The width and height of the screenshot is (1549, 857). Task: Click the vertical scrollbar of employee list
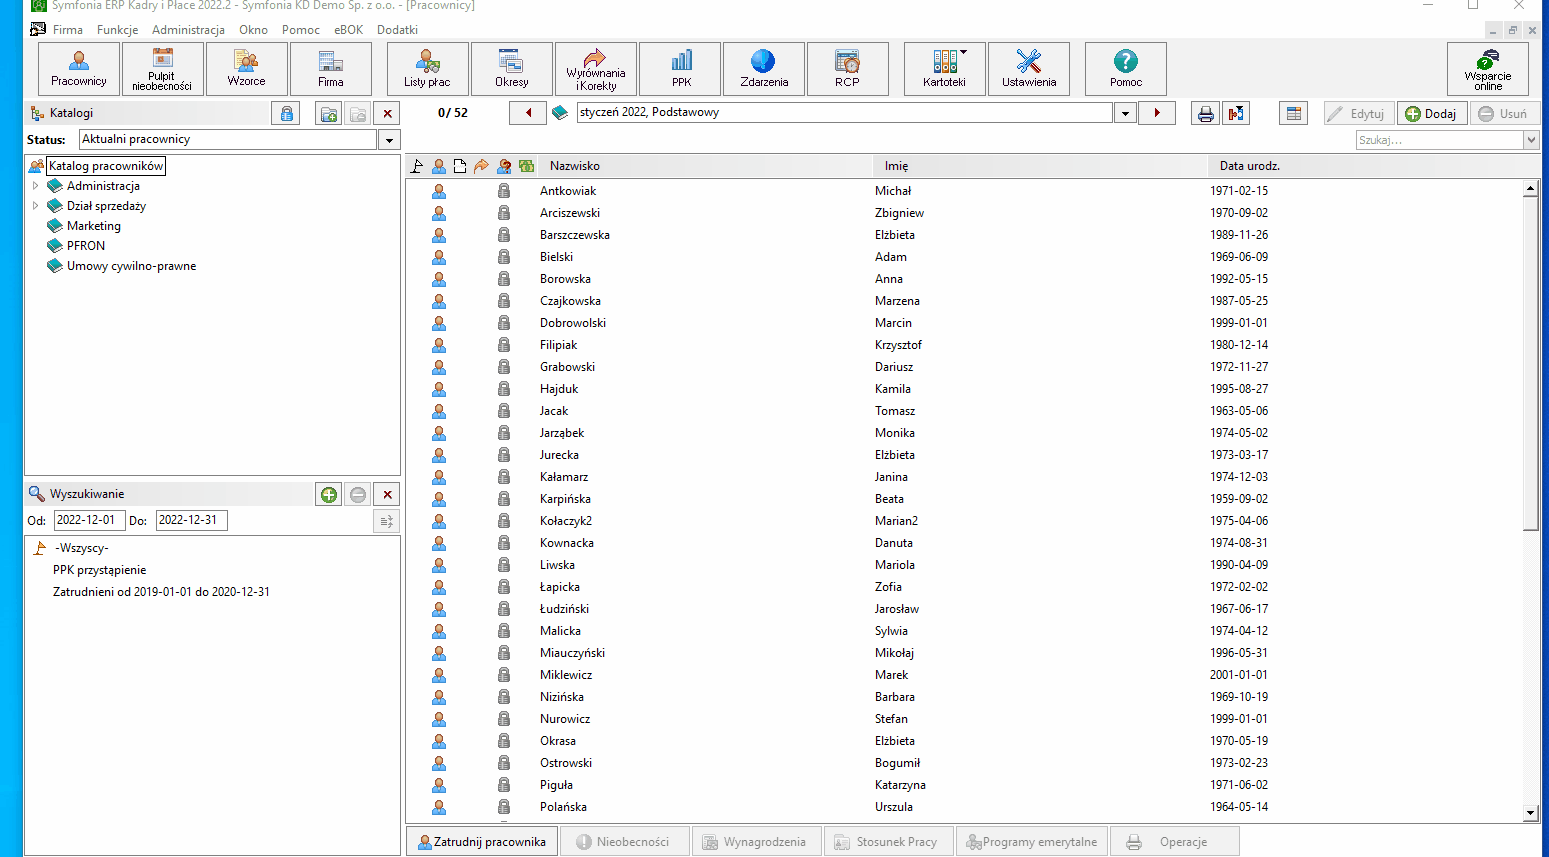point(1530,362)
